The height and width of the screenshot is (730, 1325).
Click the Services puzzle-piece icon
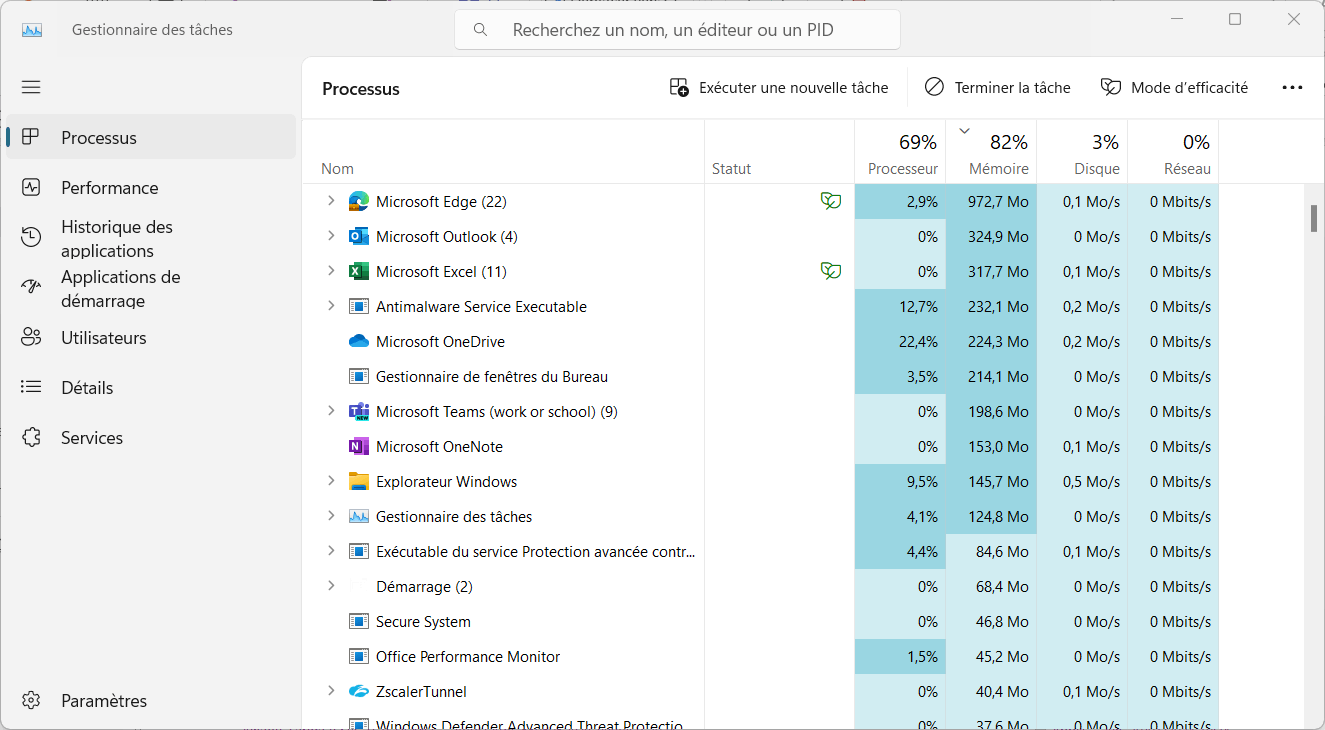tap(31, 437)
